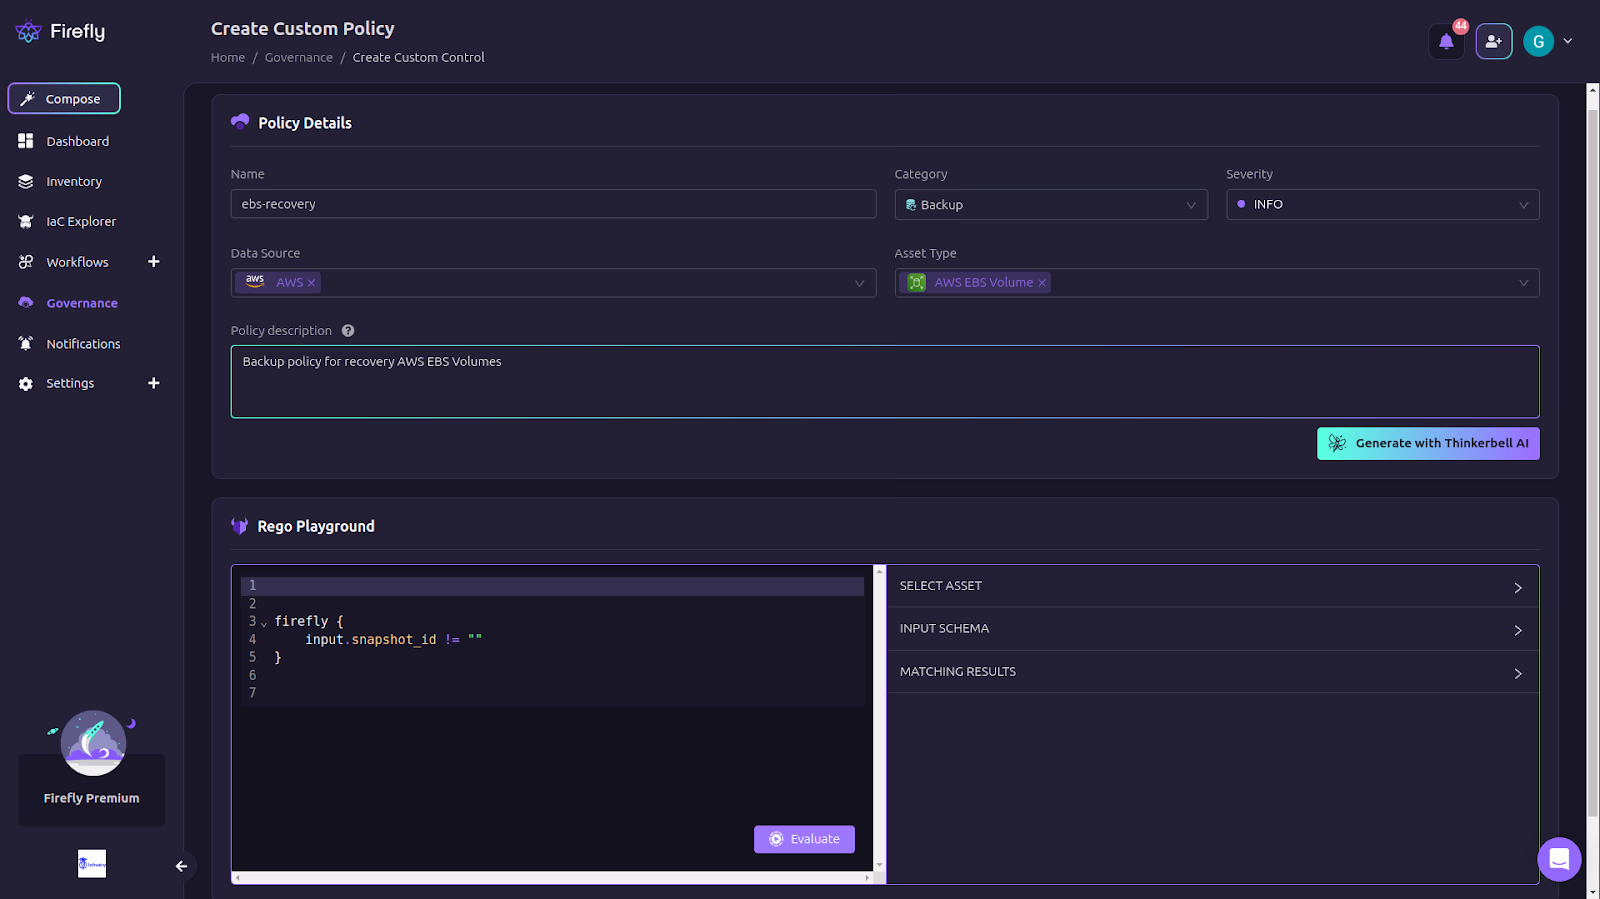
Task: Click Generate with Thinkerbell AI button
Action: [x=1428, y=444]
